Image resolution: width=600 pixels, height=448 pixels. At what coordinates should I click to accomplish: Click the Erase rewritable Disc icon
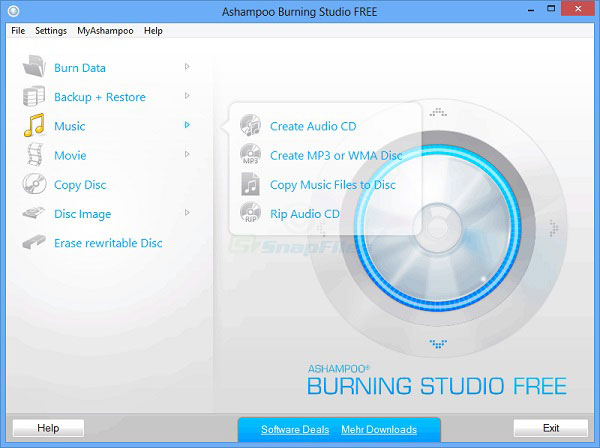point(35,243)
